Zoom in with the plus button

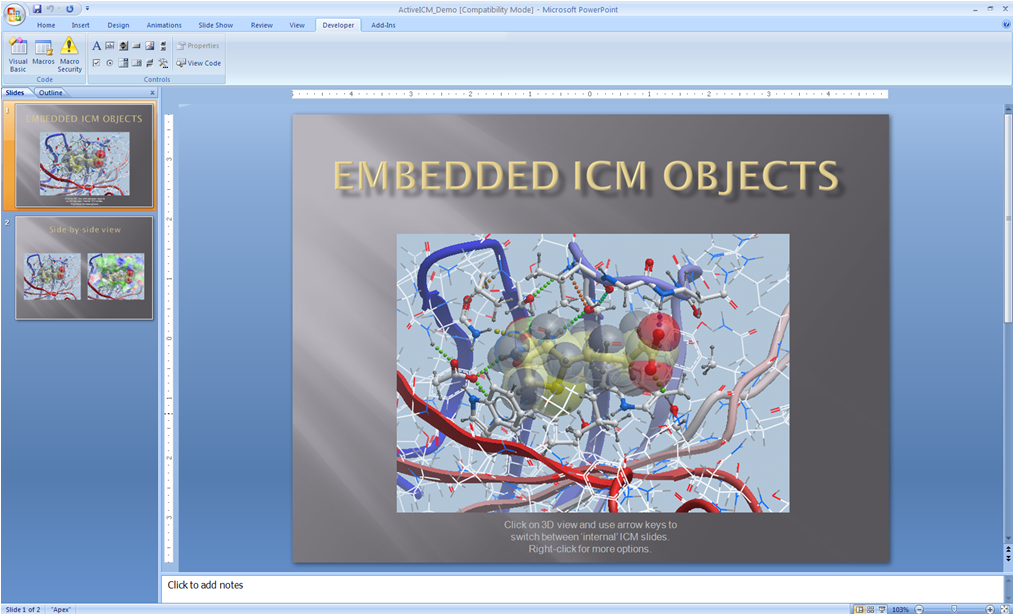[990, 610]
